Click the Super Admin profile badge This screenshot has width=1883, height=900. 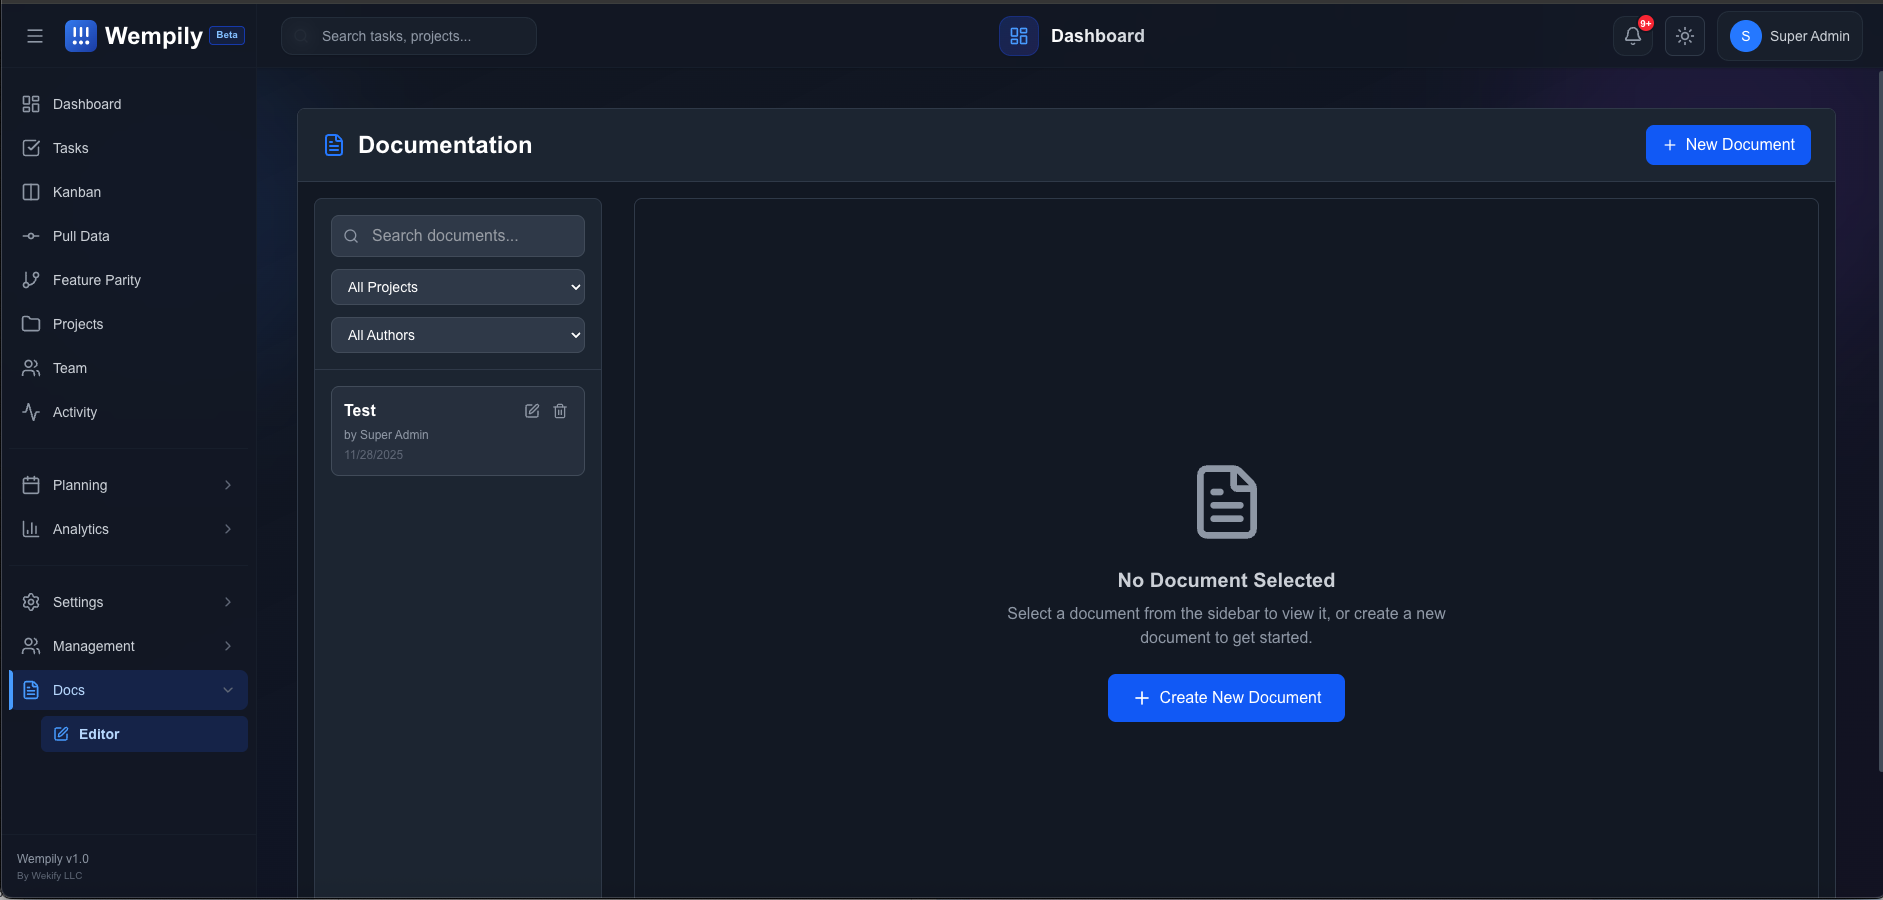tap(1789, 36)
